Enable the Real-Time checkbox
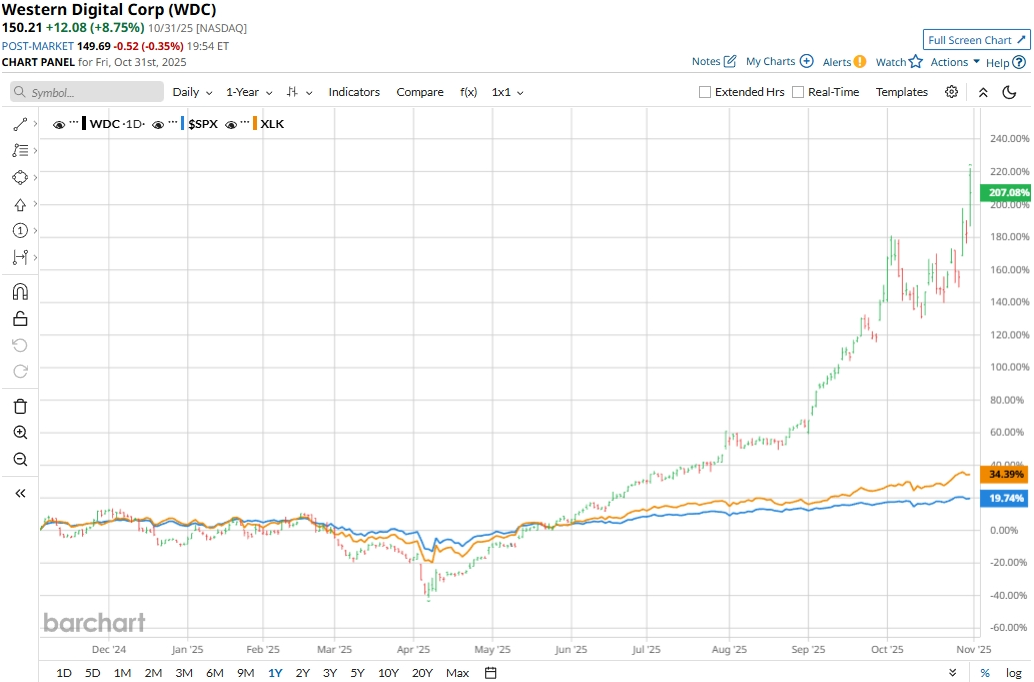 point(797,92)
